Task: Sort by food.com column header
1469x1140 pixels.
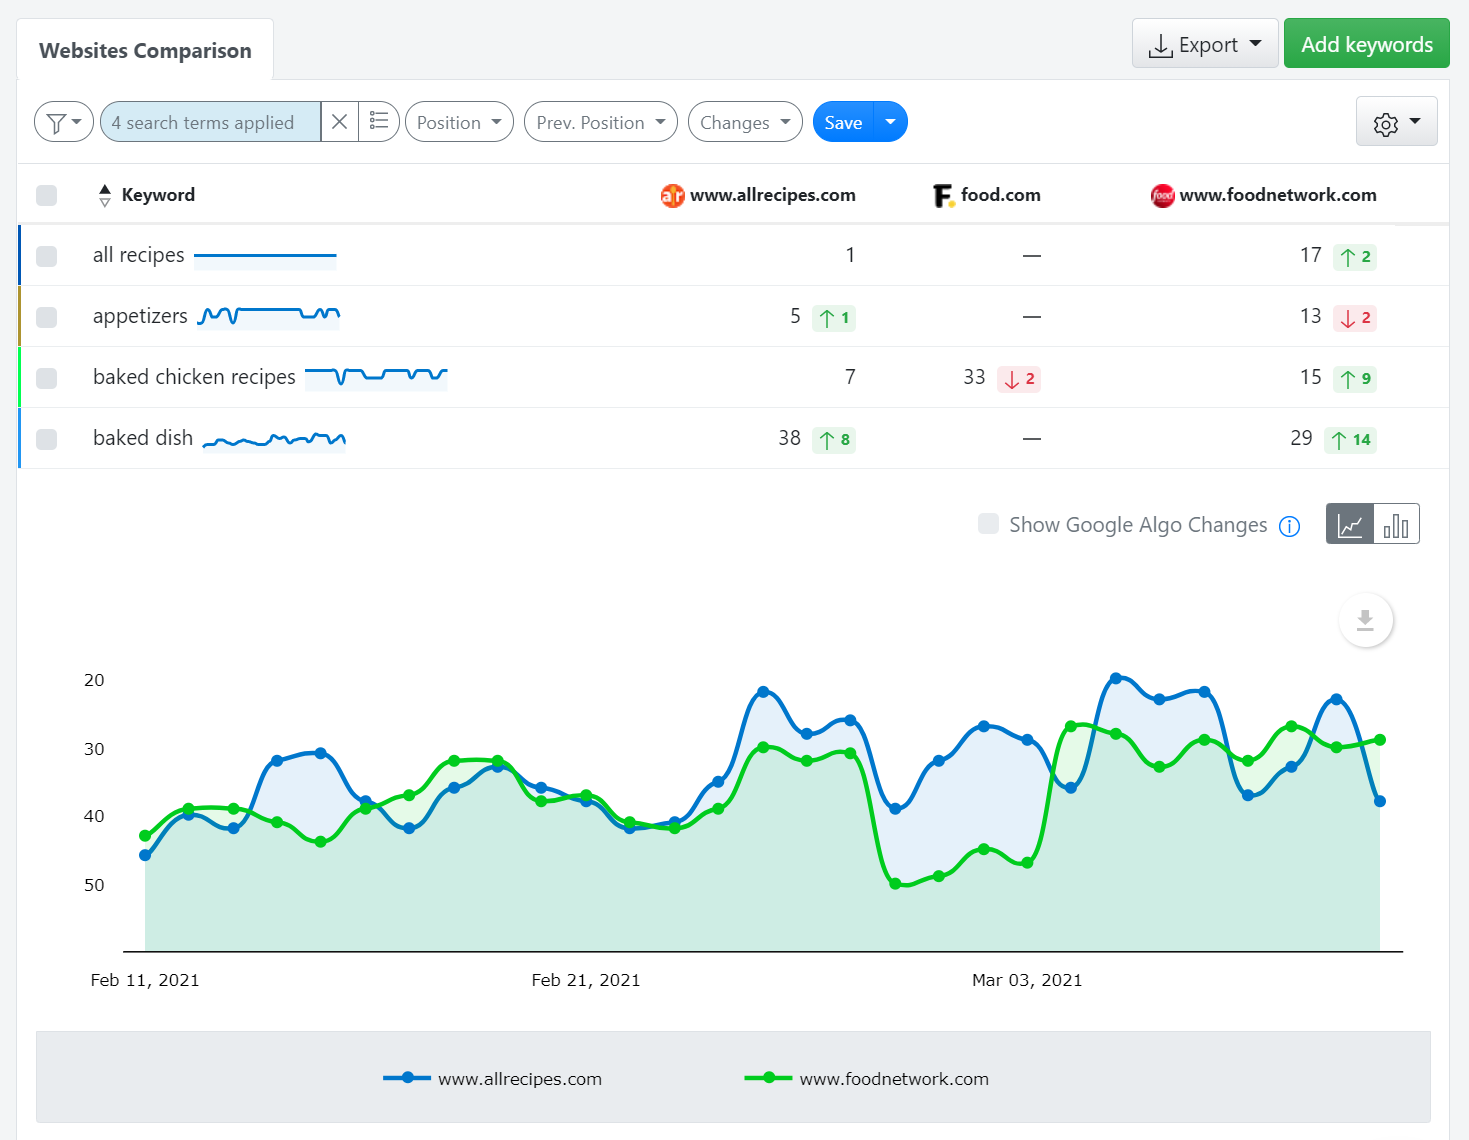Action: 1000,195
